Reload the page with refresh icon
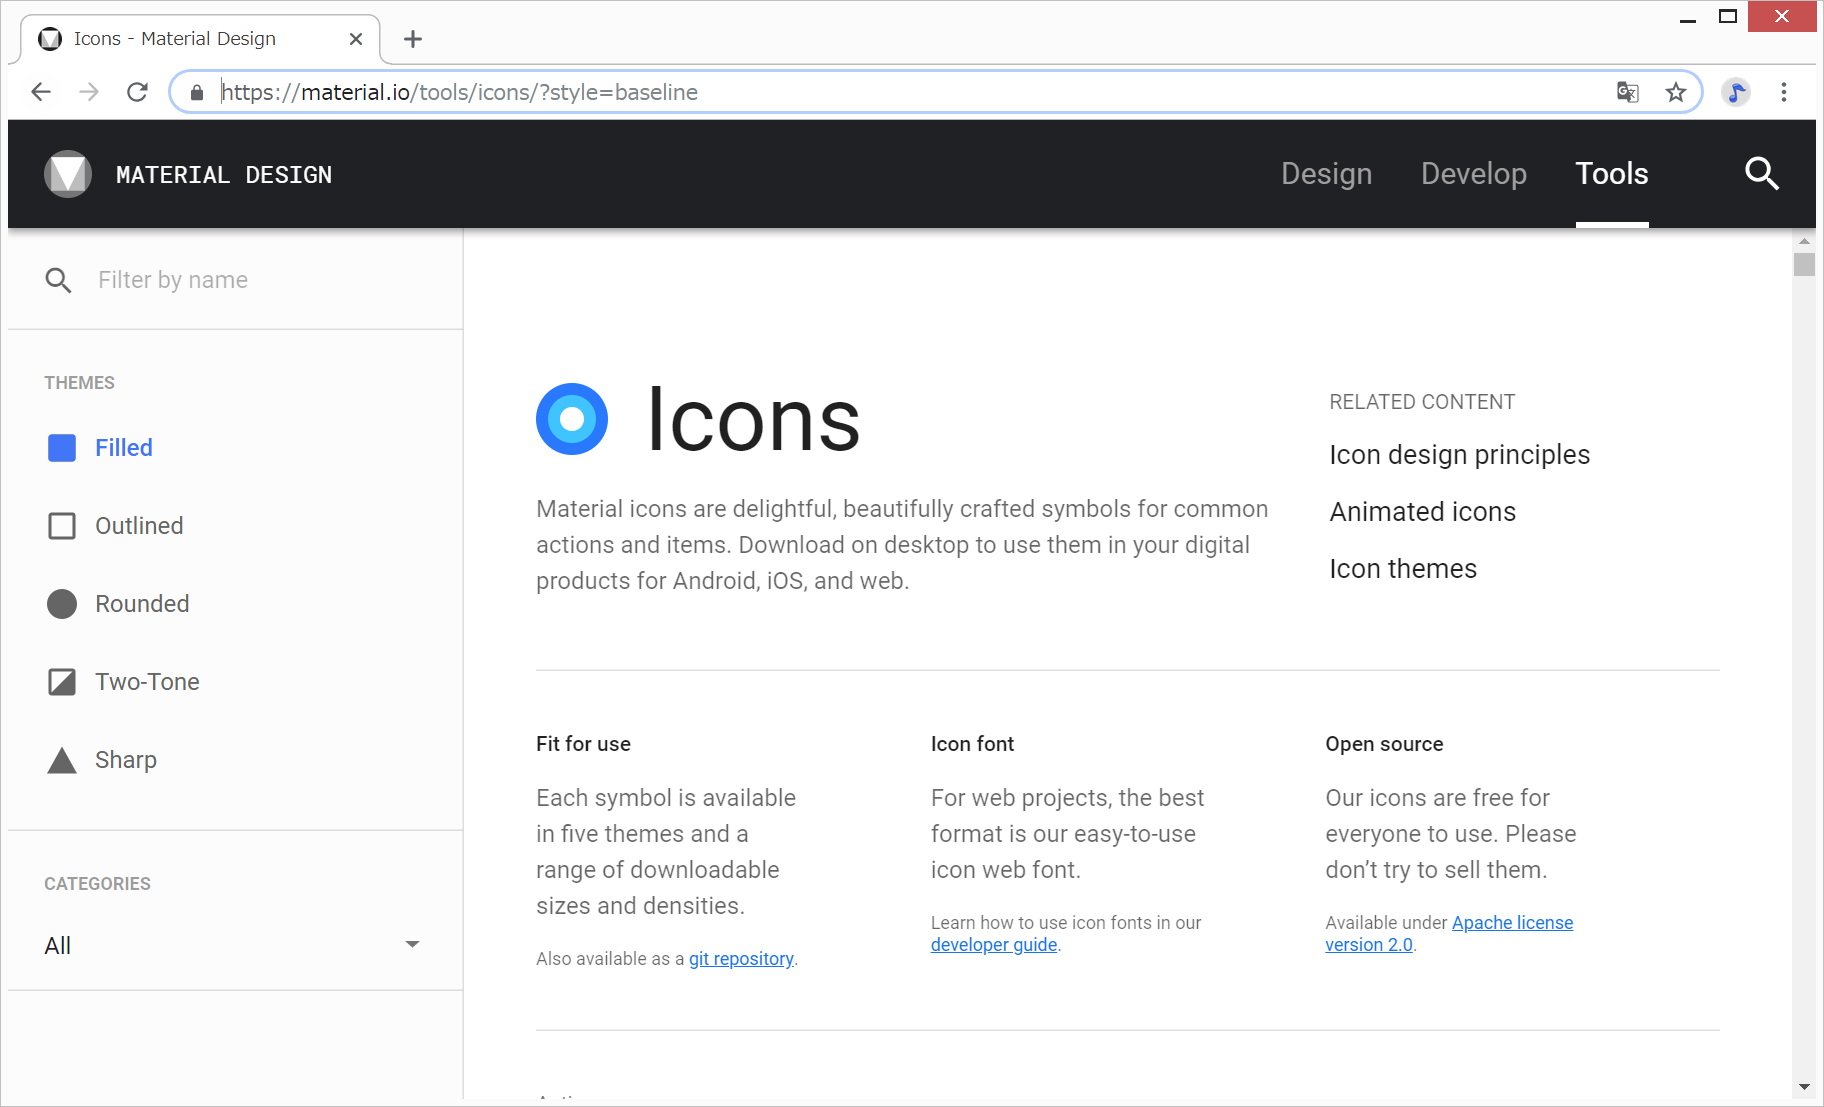Viewport: 1824px width, 1107px height. 138,92
